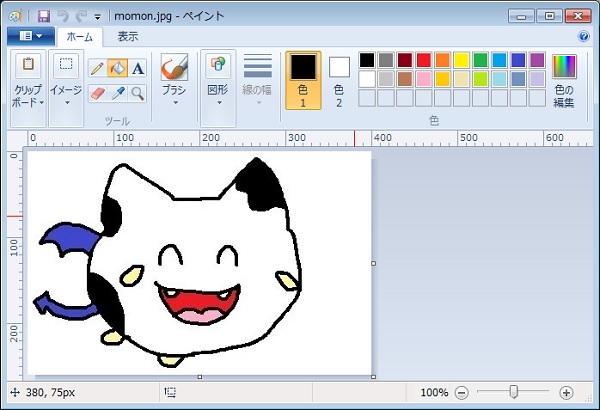
Task: Click the zoom out minus button
Action: (x=462, y=393)
